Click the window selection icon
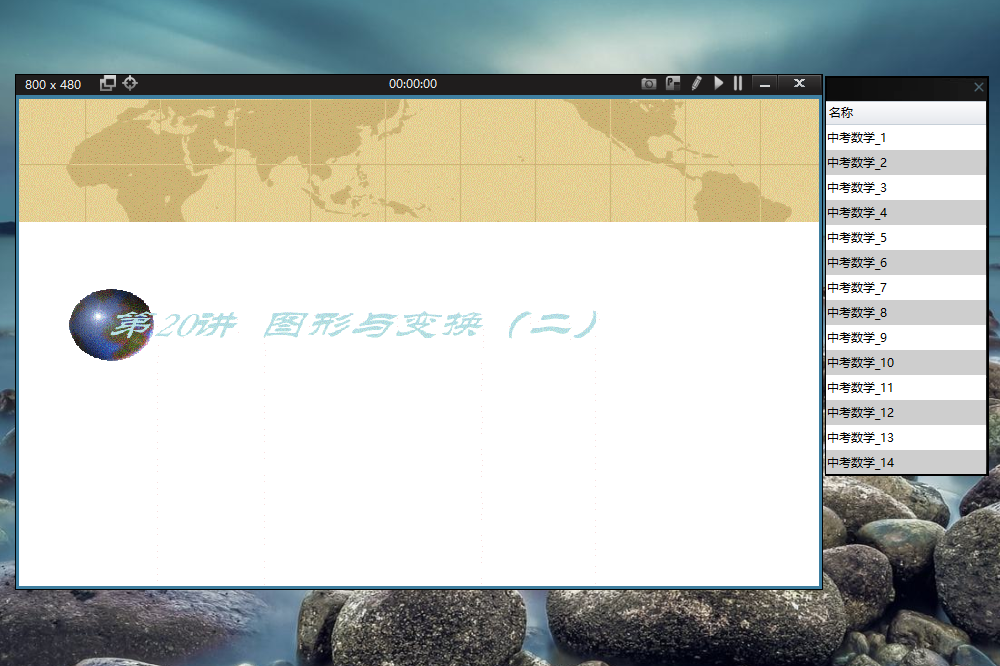The width and height of the screenshot is (1000, 666). click(x=108, y=83)
